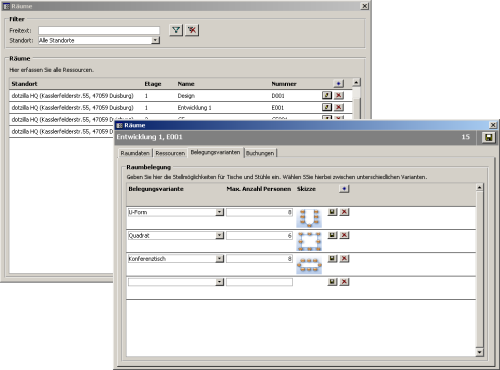Screen dimensions: 500x370
Task: Switch to the Ressourcen tab
Action: tap(170, 153)
